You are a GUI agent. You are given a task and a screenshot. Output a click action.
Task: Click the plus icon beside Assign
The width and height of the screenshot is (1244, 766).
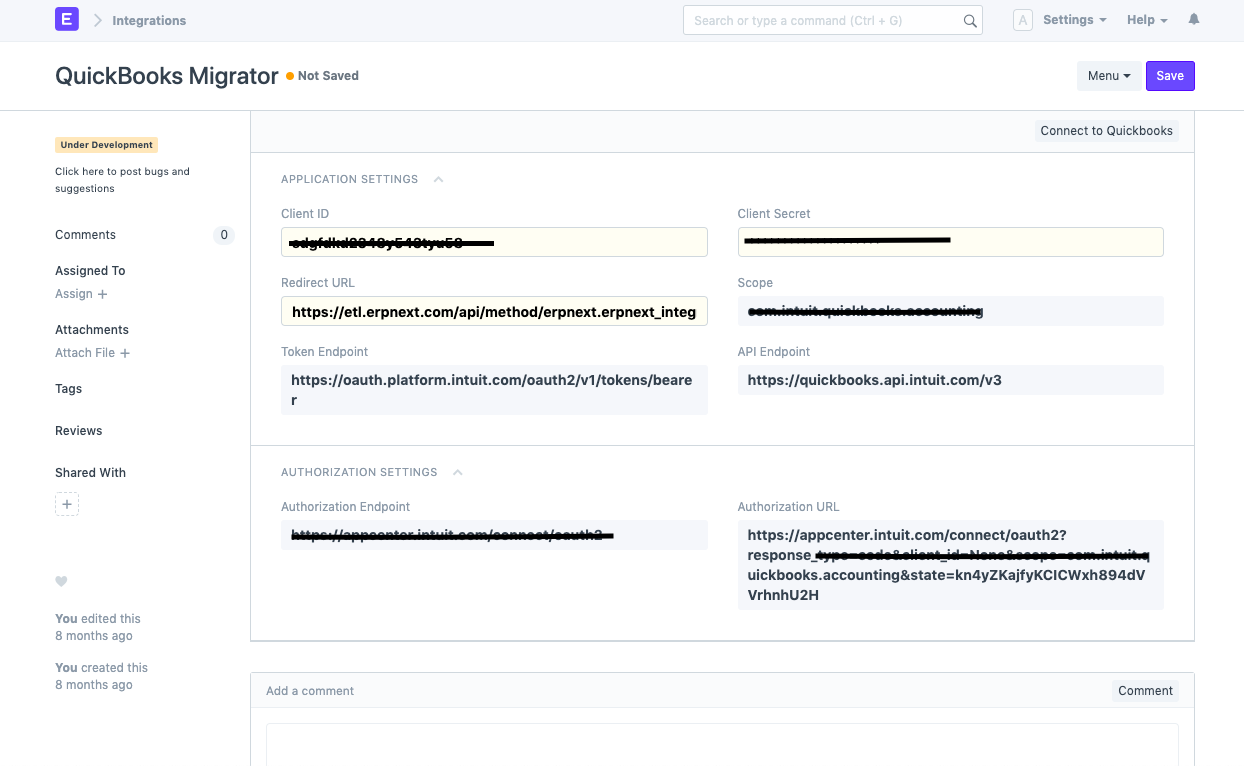pos(102,294)
